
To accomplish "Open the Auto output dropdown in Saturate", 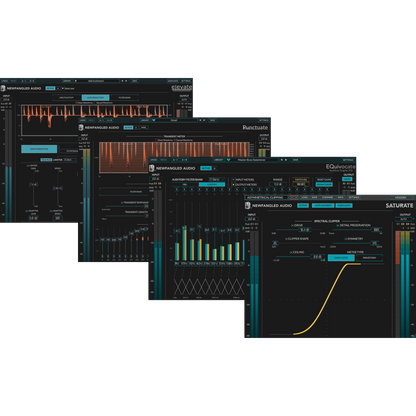I will point(404,219).
